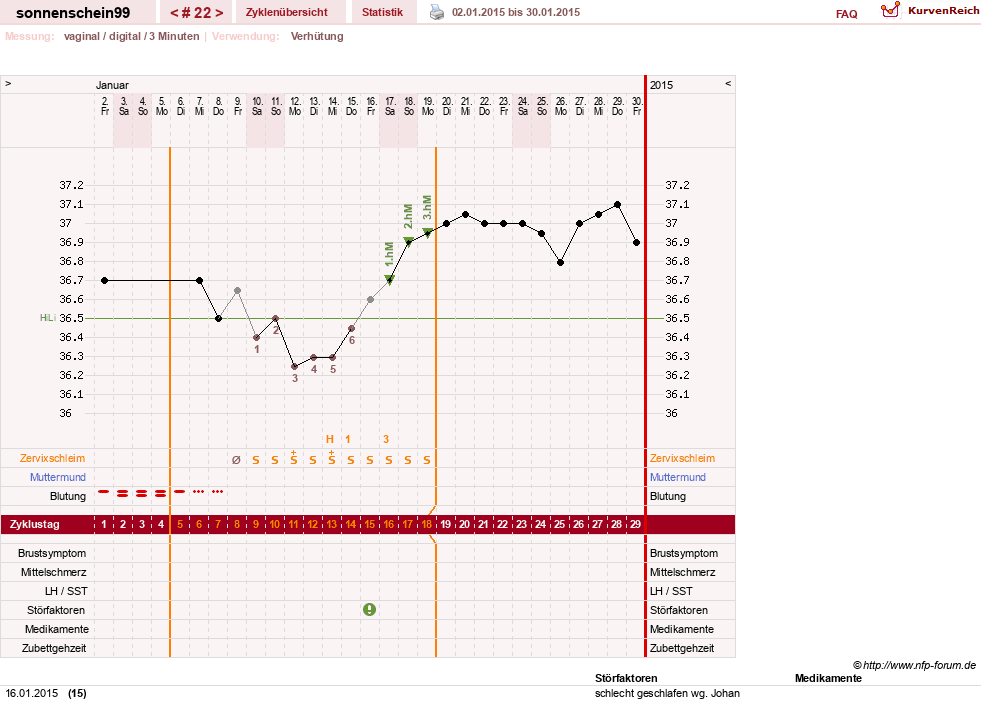
Task: Click the printer icon
Action: pos(437,12)
